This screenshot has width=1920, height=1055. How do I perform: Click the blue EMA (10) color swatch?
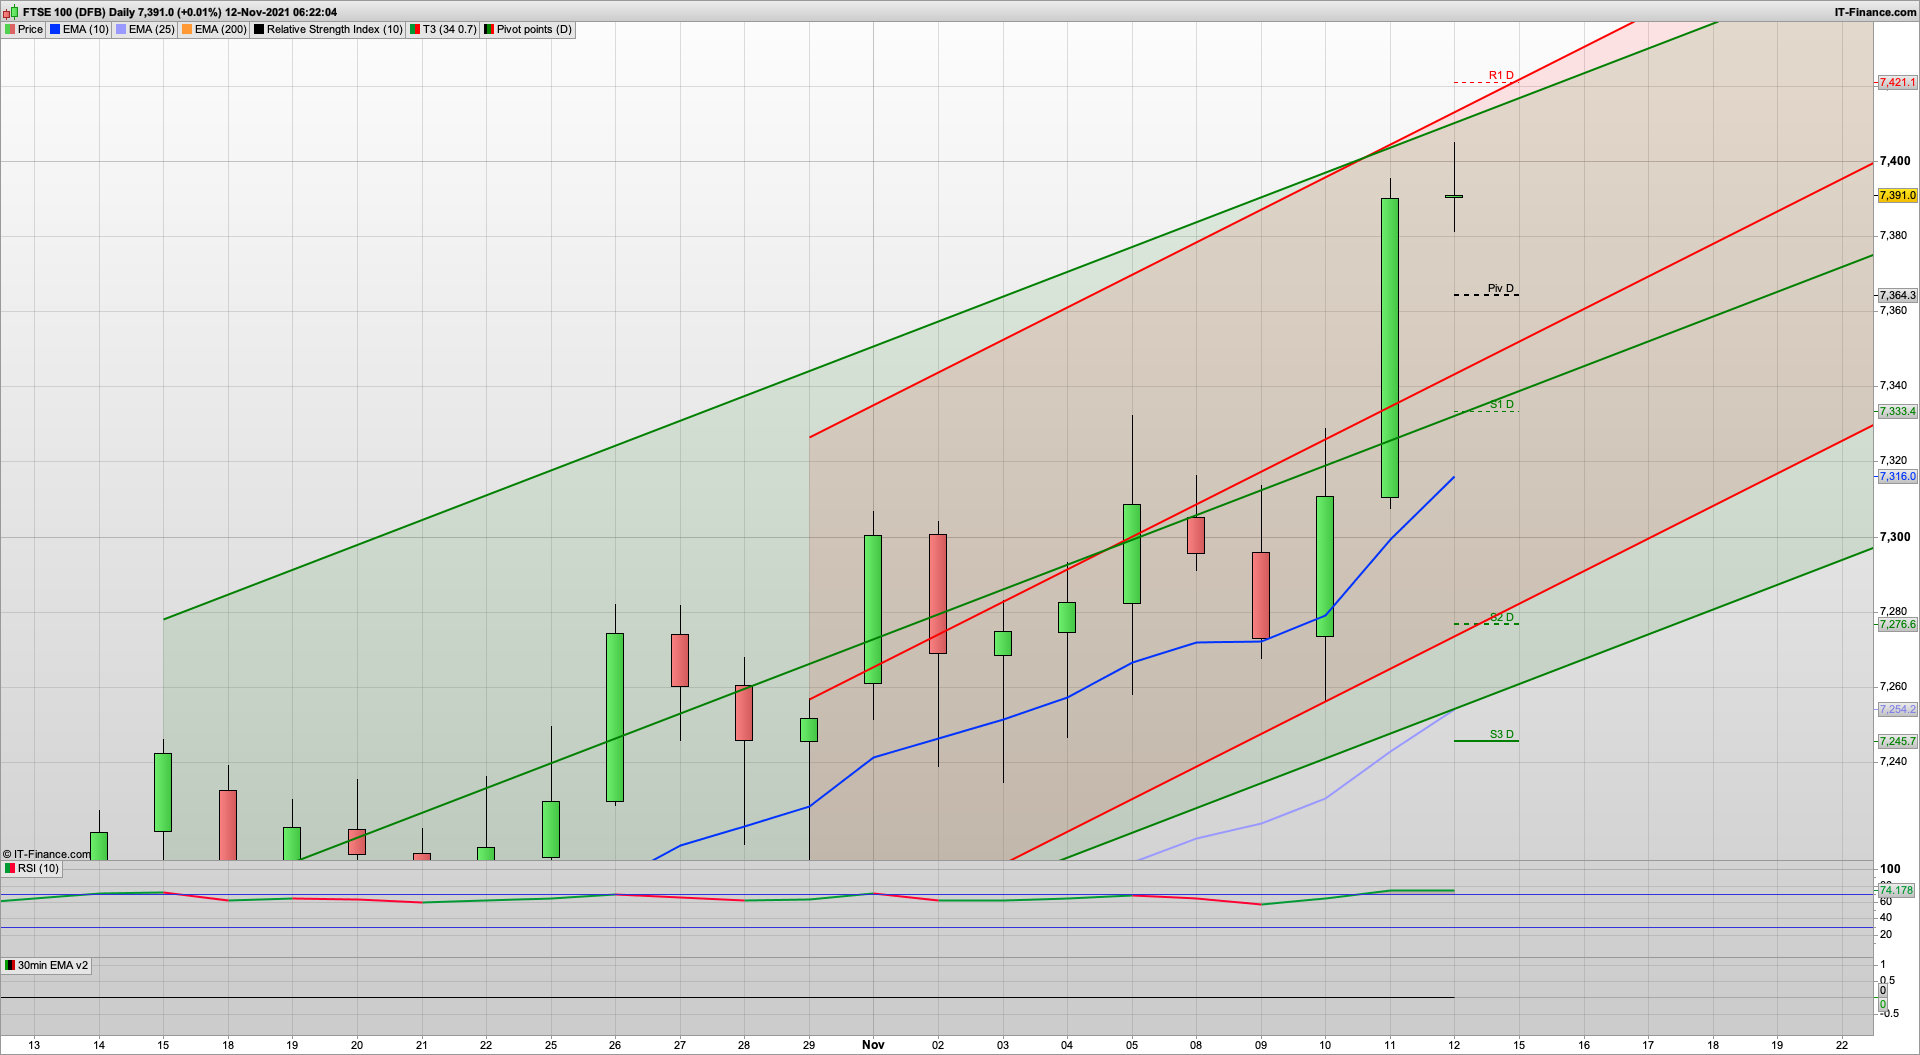(55, 29)
